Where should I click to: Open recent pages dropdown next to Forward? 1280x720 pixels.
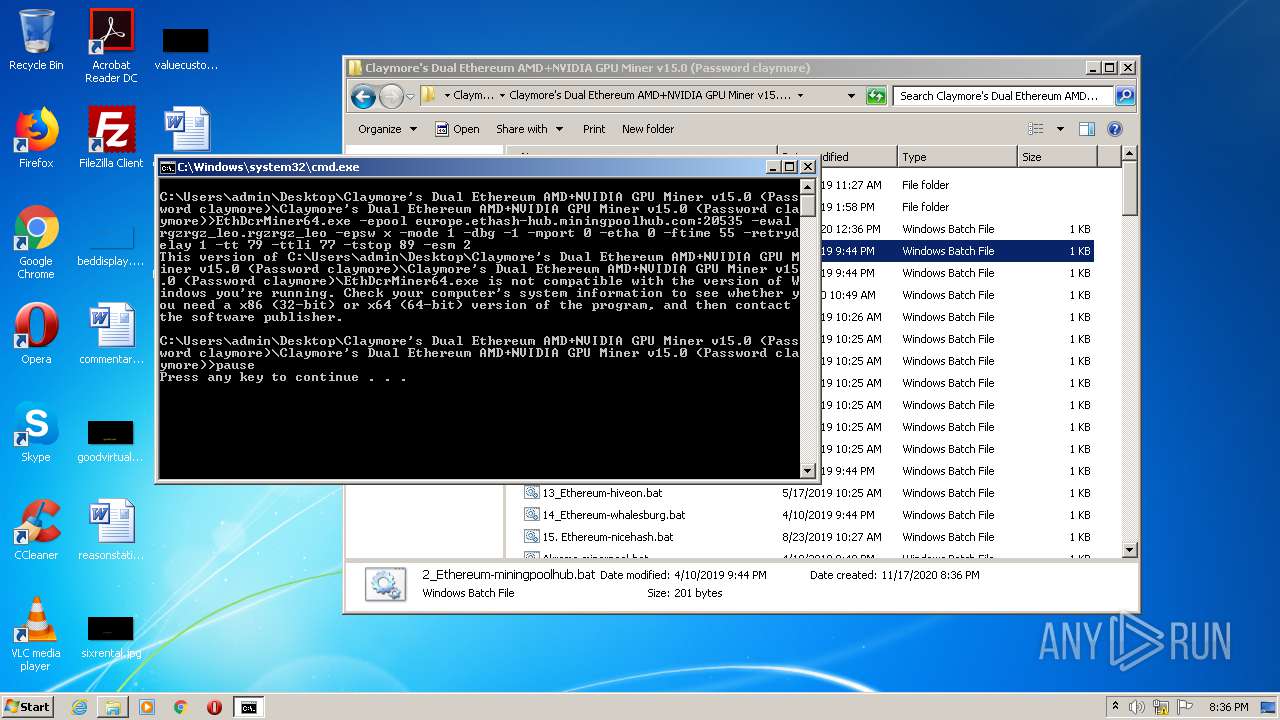410,96
